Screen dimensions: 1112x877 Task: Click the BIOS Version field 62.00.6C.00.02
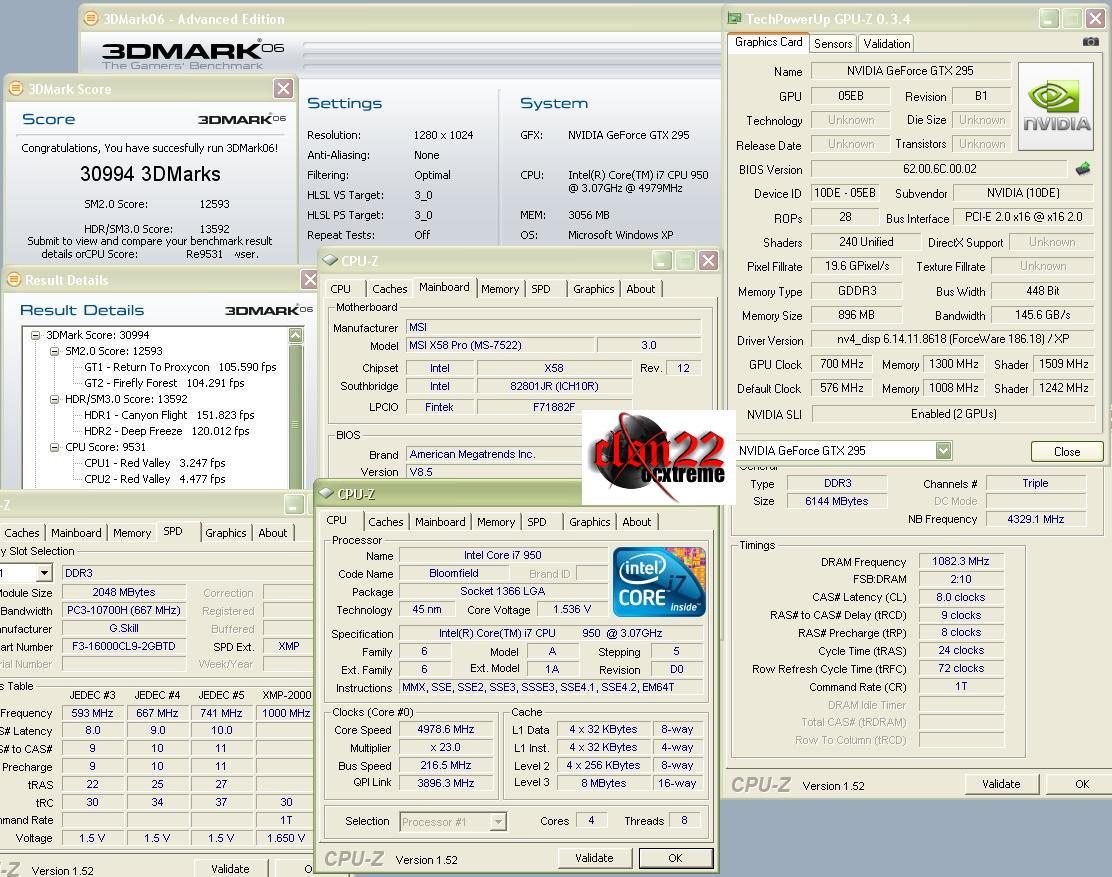click(939, 169)
